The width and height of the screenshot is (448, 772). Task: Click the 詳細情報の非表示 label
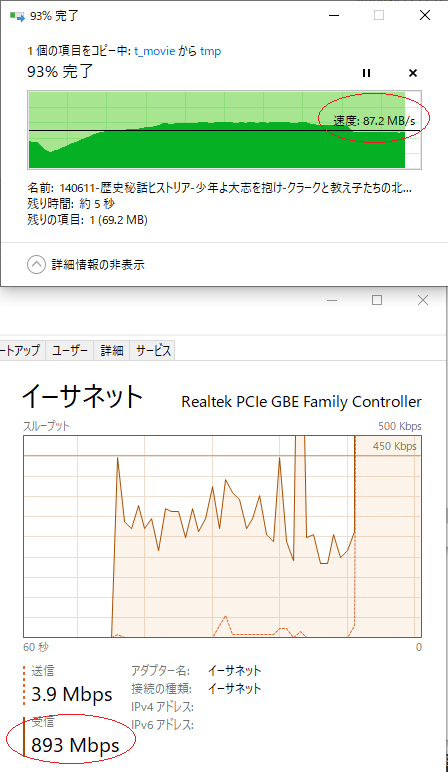pyautogui.click(x=98, y=264)
